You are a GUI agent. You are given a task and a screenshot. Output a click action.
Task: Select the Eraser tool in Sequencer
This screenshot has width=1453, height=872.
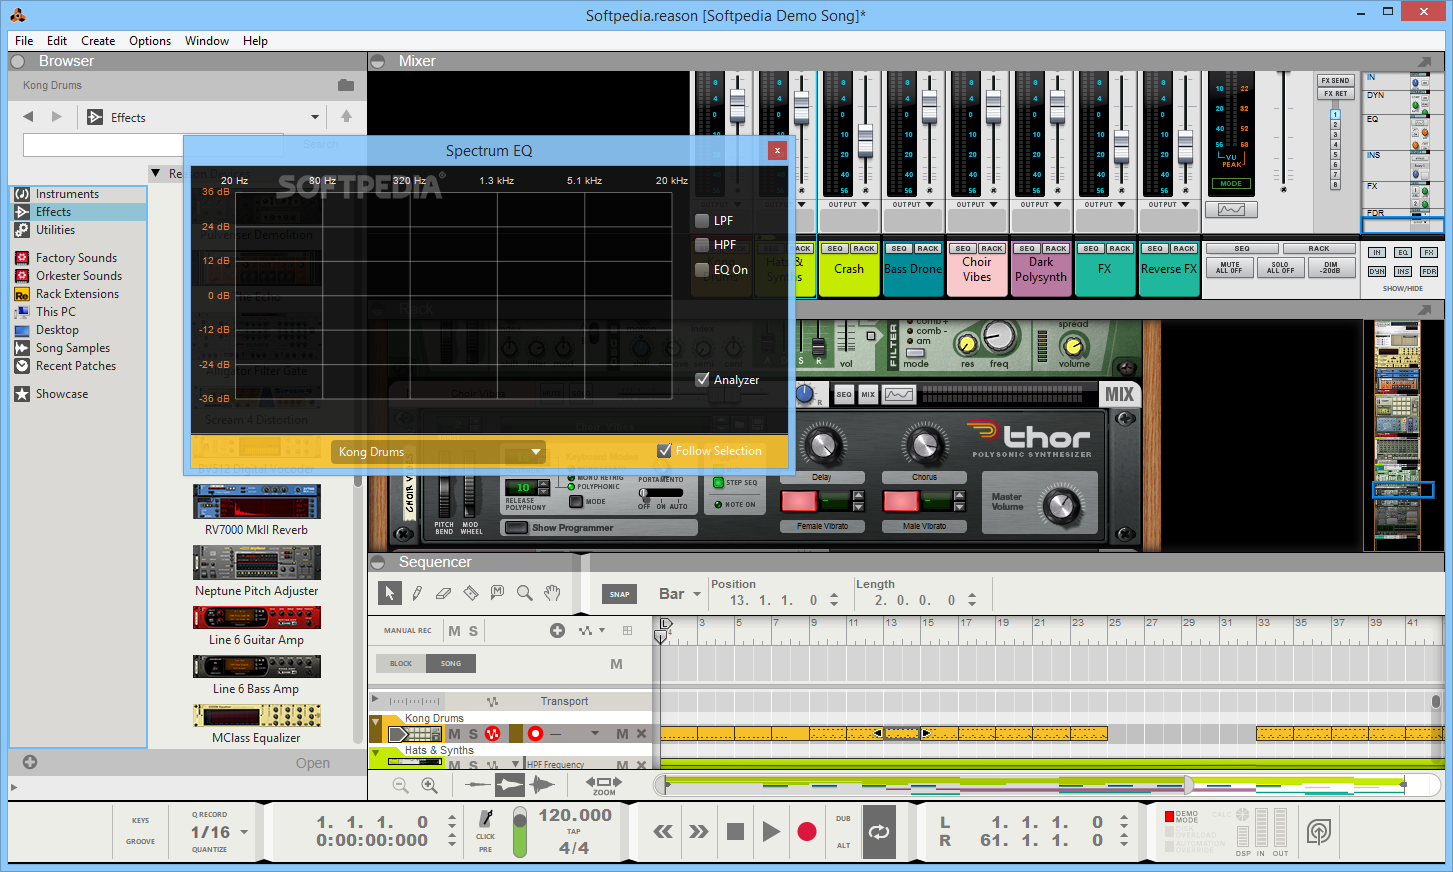pyautogui.click(x=444, y=593)
